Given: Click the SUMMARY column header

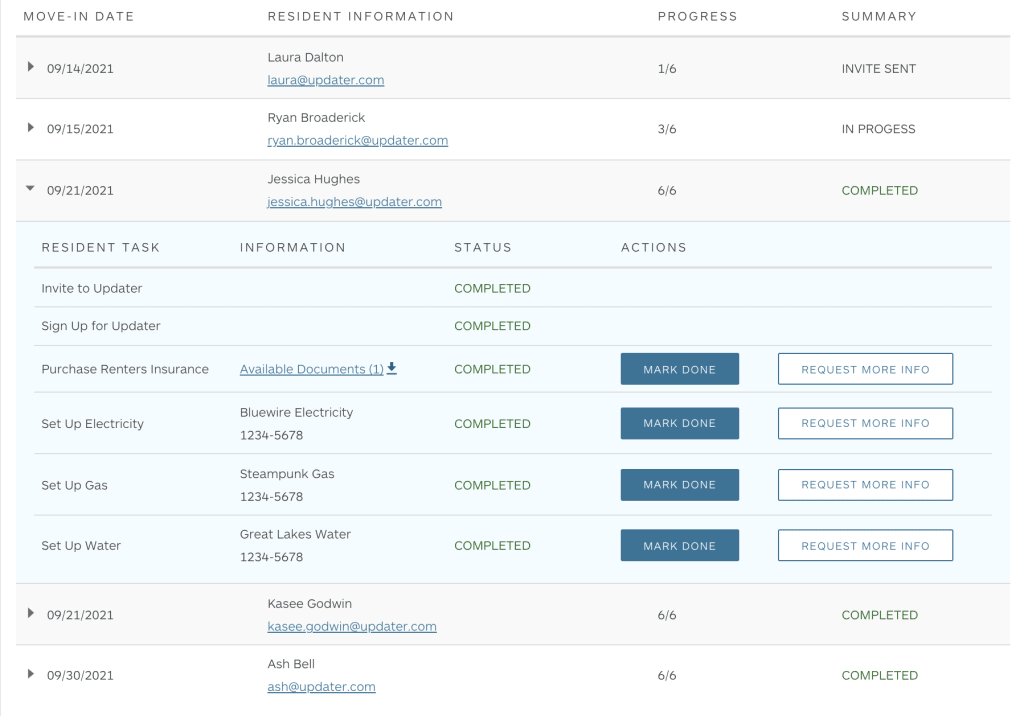Looking at the screenshot, I should [x=879, y=16].
